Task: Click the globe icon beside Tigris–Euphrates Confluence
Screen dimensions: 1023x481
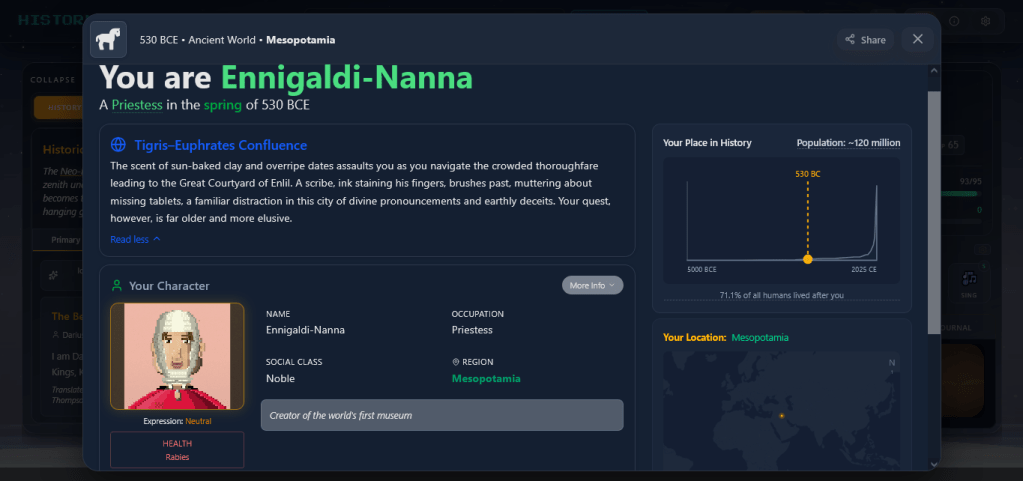Action: coord(119,145)
